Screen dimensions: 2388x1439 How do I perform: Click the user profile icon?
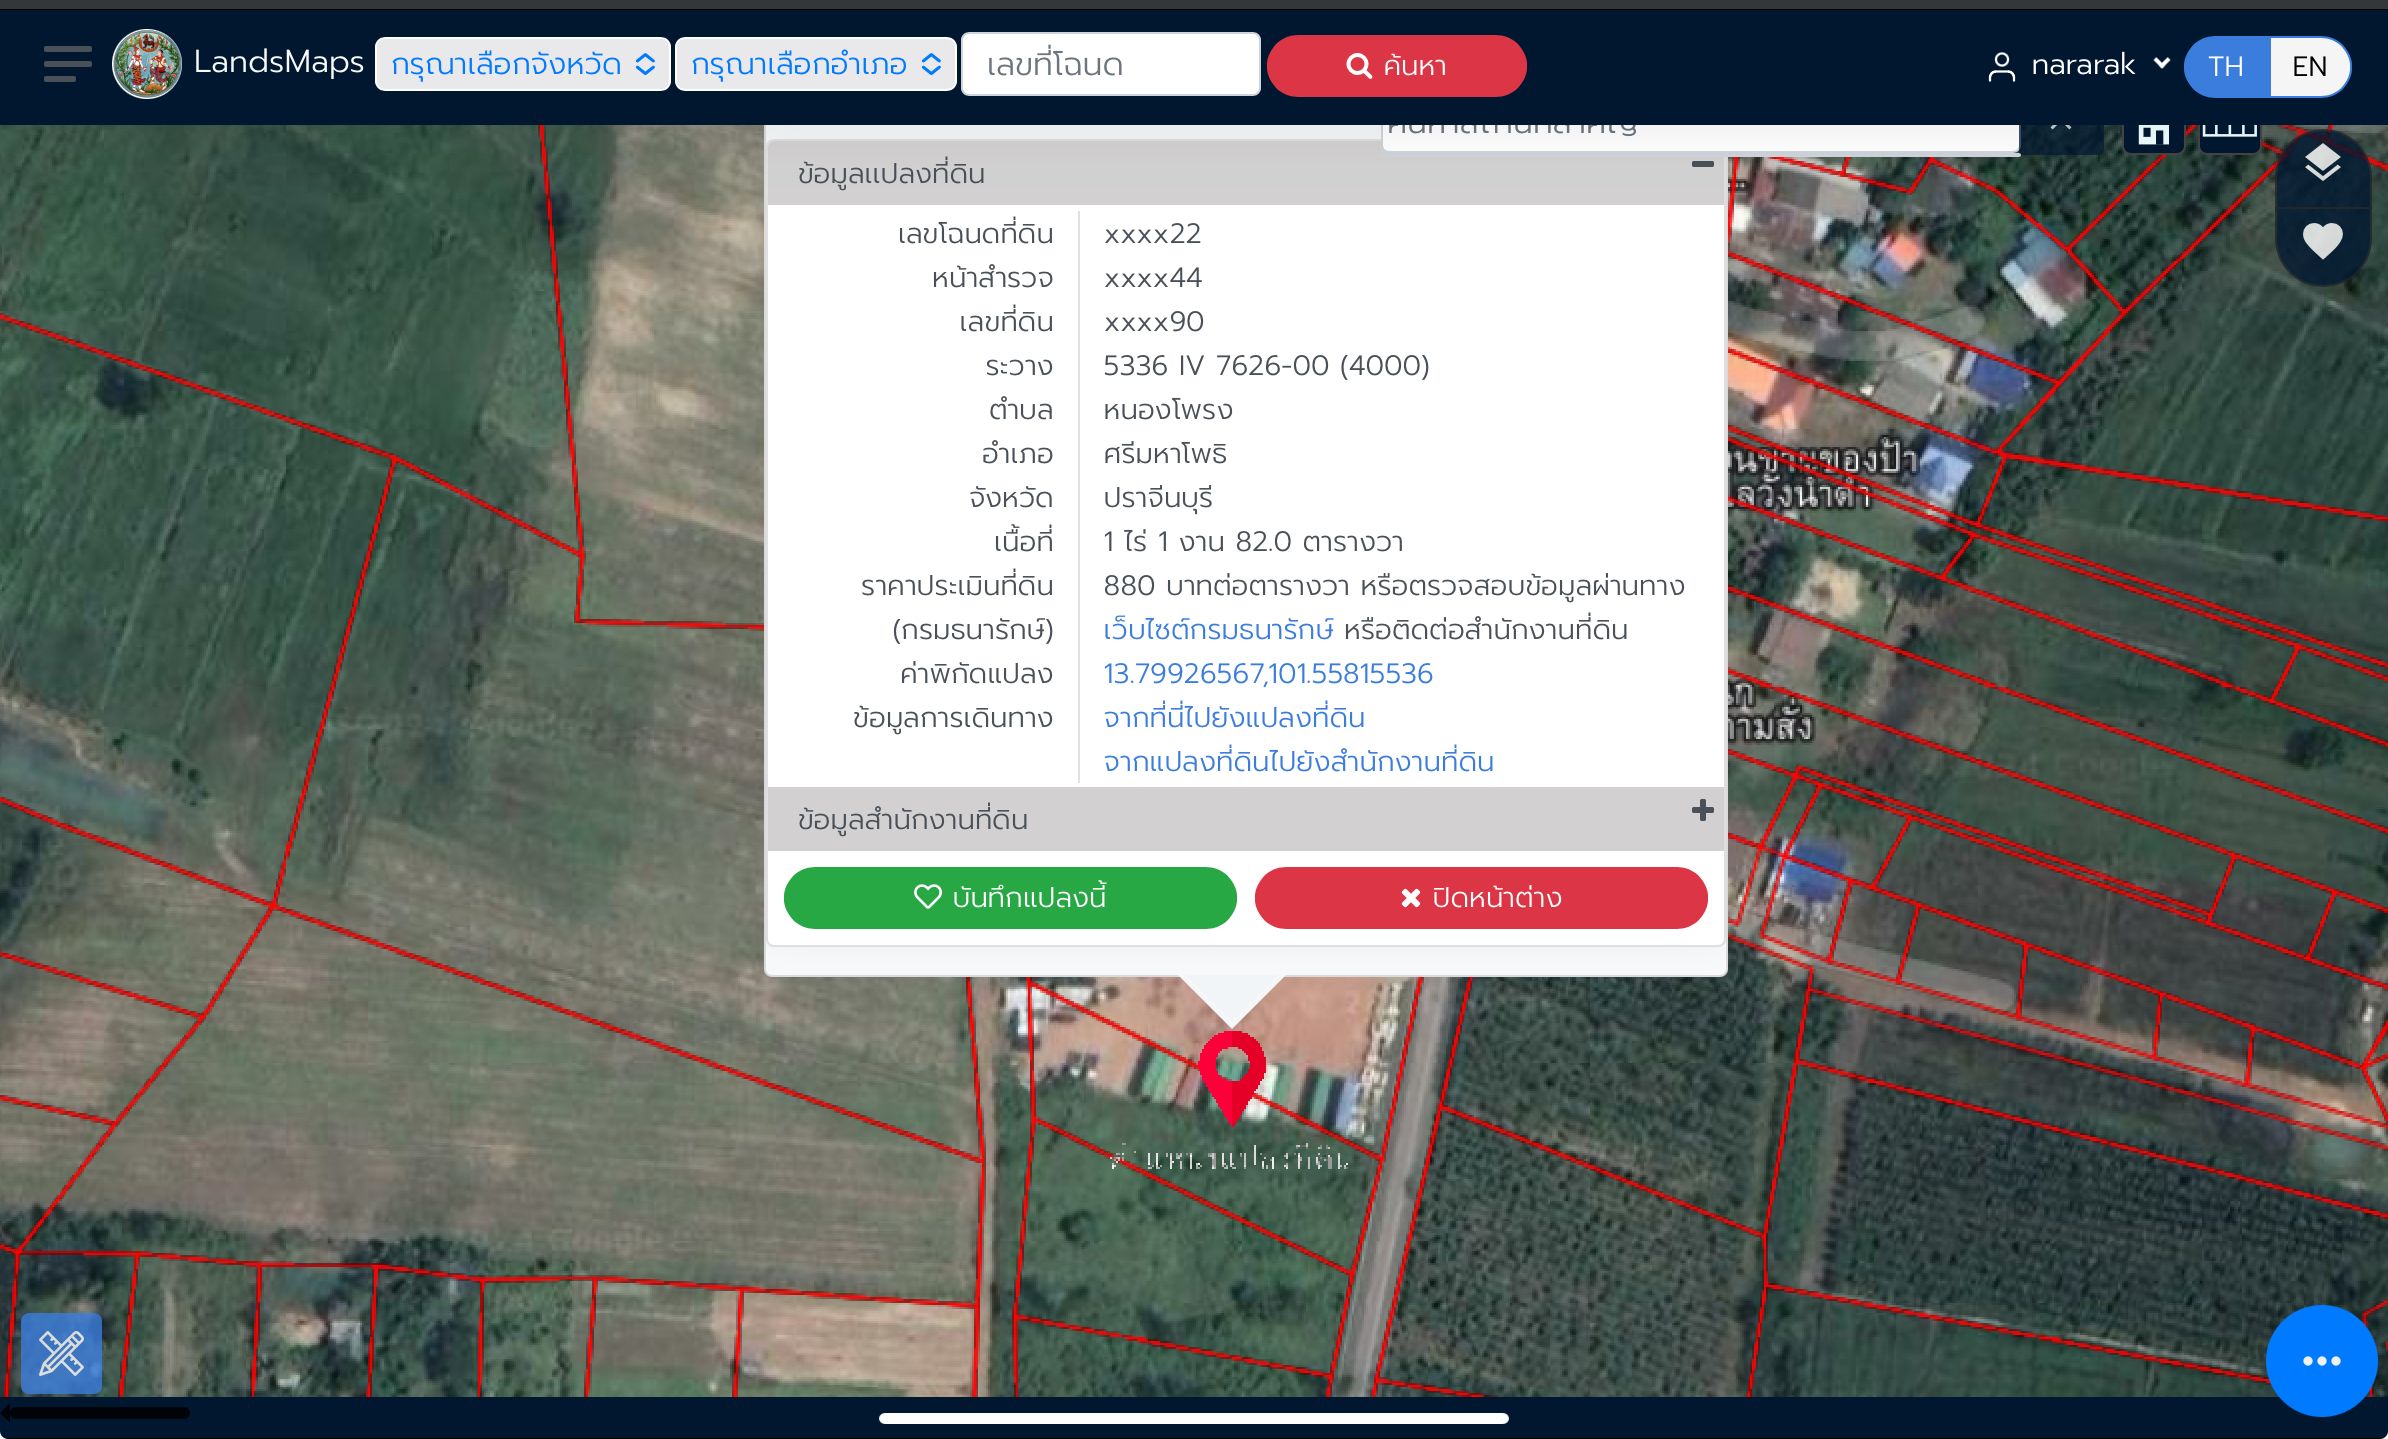tap(2001, 66)
